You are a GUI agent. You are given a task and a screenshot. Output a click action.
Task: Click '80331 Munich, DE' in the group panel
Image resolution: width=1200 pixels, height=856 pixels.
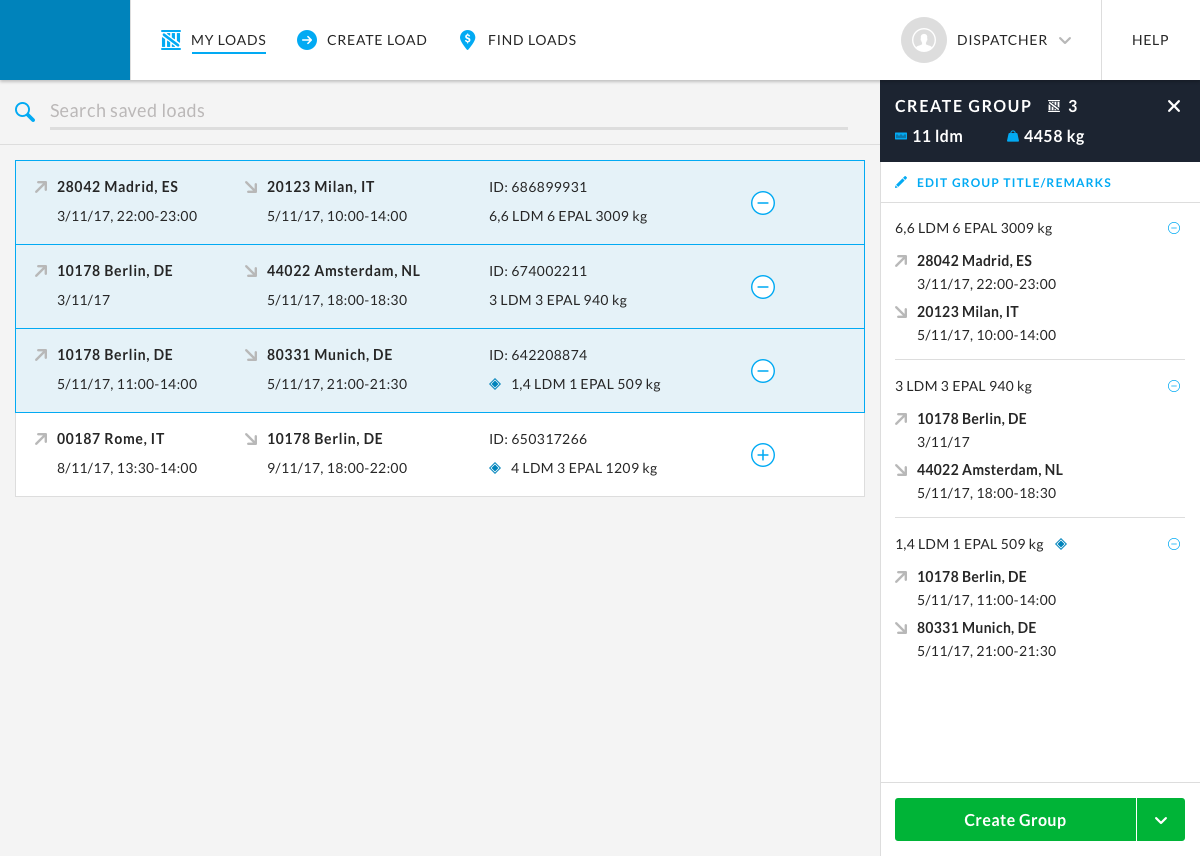pyautogui.click(x=977, y=628)
